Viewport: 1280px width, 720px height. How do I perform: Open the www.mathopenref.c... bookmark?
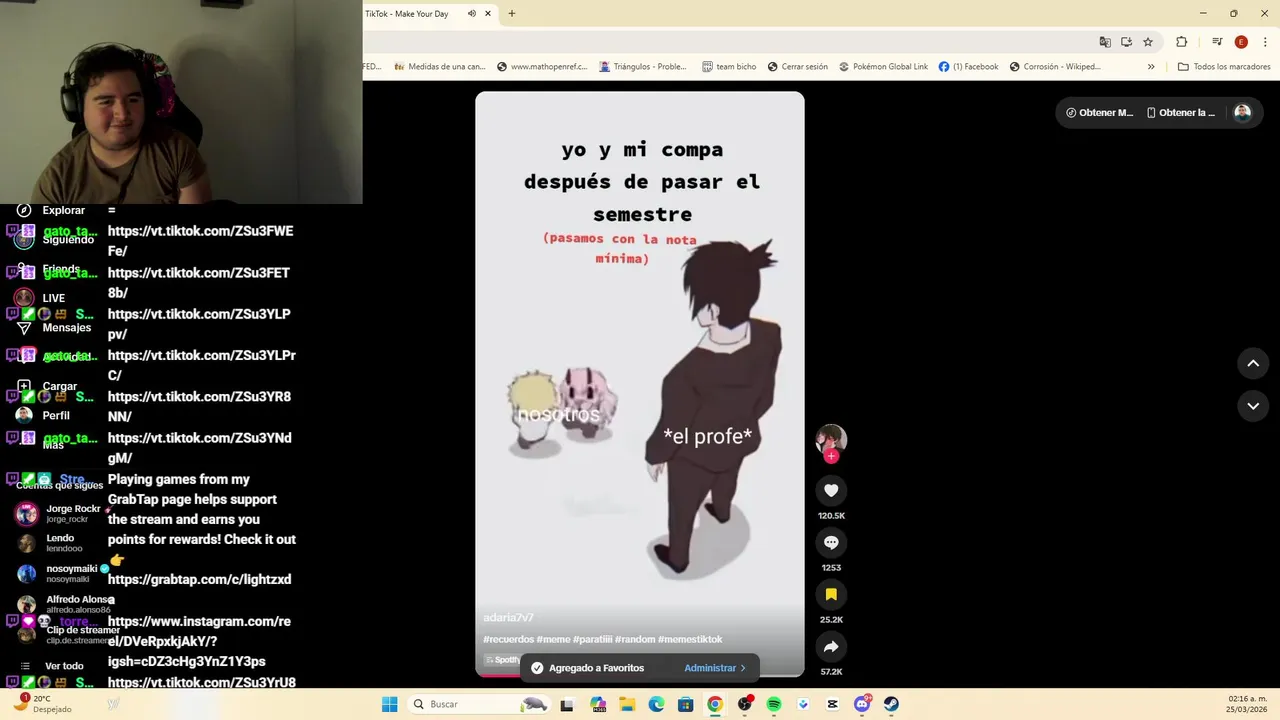541,67
